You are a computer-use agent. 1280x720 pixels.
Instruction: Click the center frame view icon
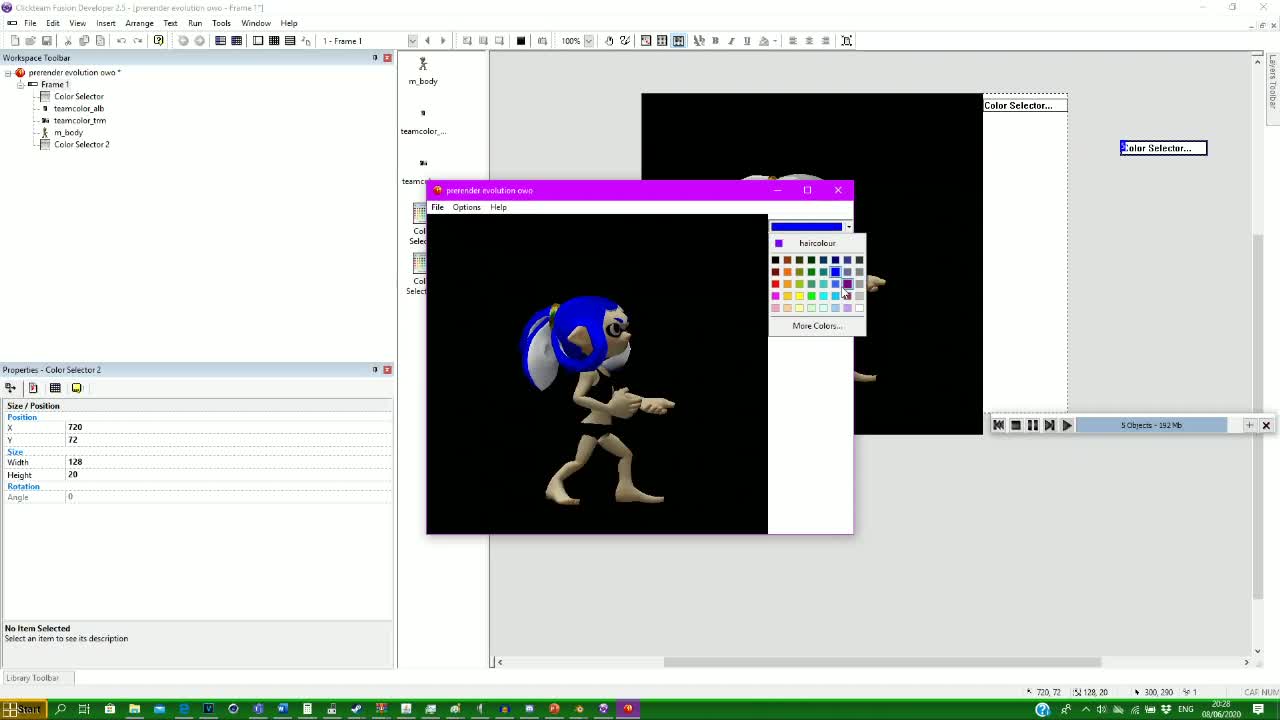point(847,41)
